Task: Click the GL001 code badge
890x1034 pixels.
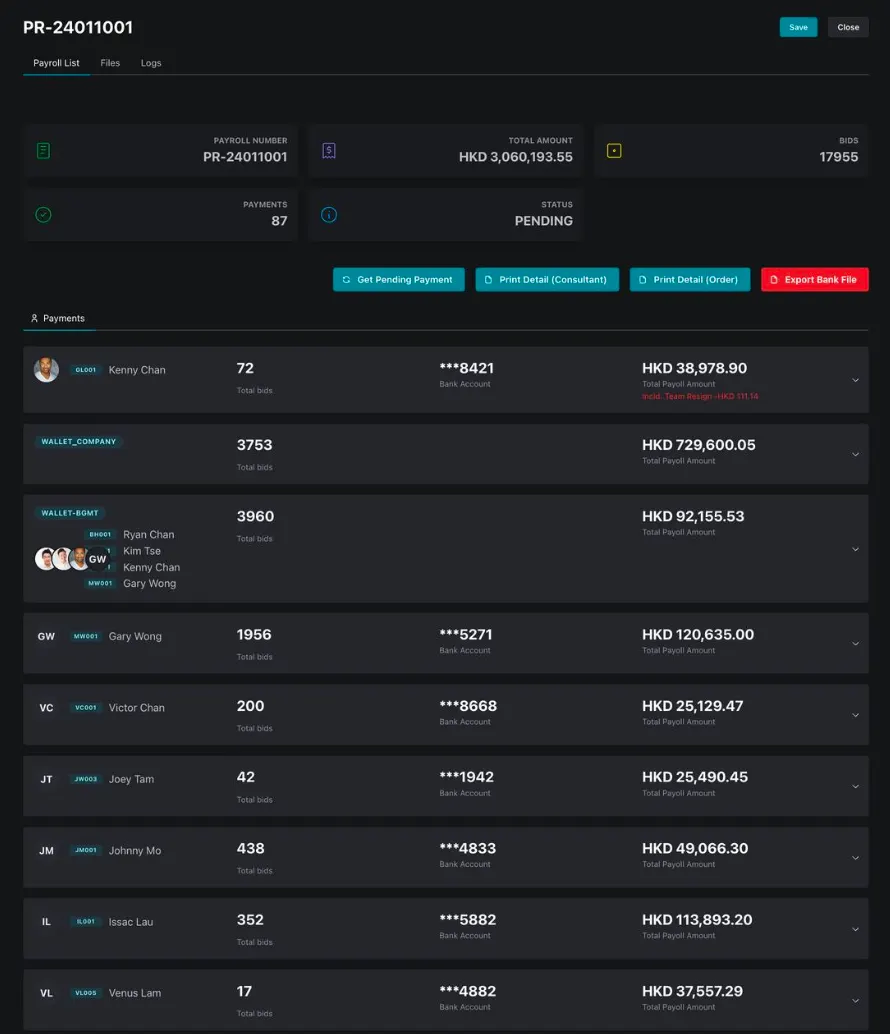Action: (86, 370)
